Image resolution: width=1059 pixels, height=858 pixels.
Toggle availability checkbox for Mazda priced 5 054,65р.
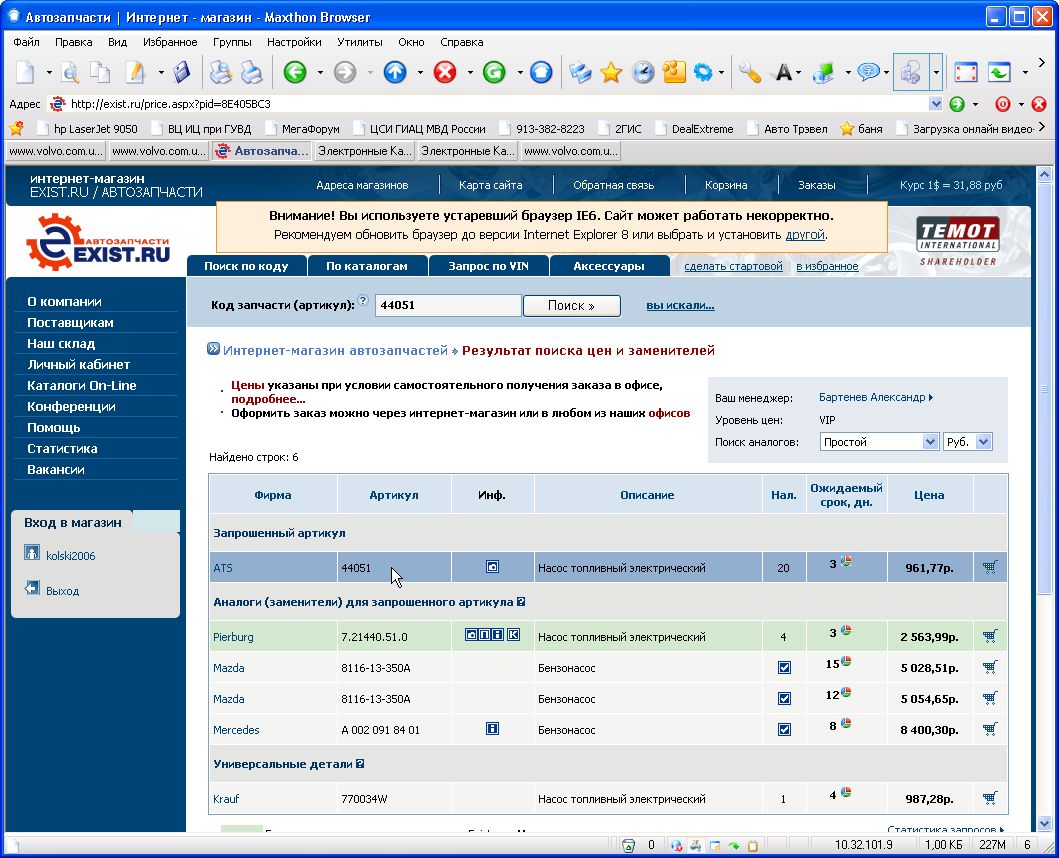pos(784,698)
